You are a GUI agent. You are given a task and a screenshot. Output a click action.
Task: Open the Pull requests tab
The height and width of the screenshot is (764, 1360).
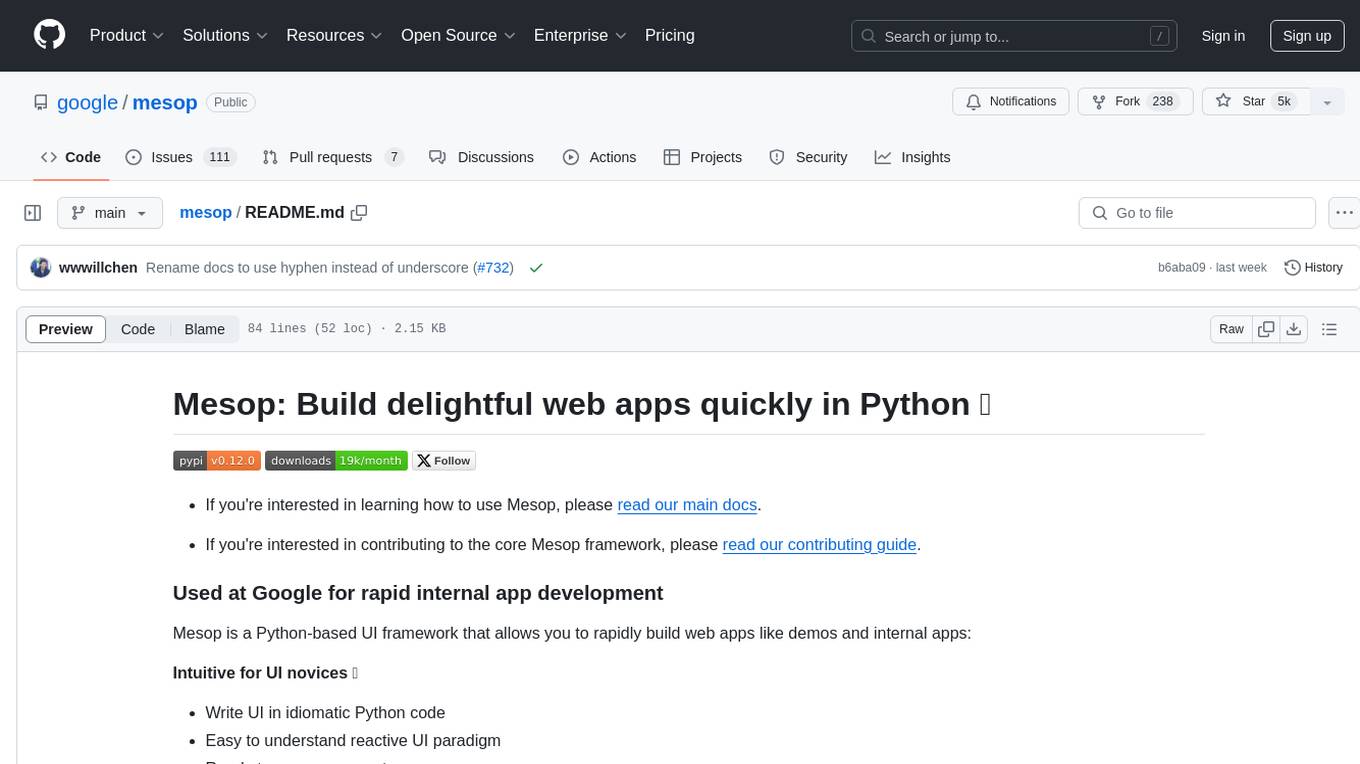pyautogui.click(x=332, y=157)
